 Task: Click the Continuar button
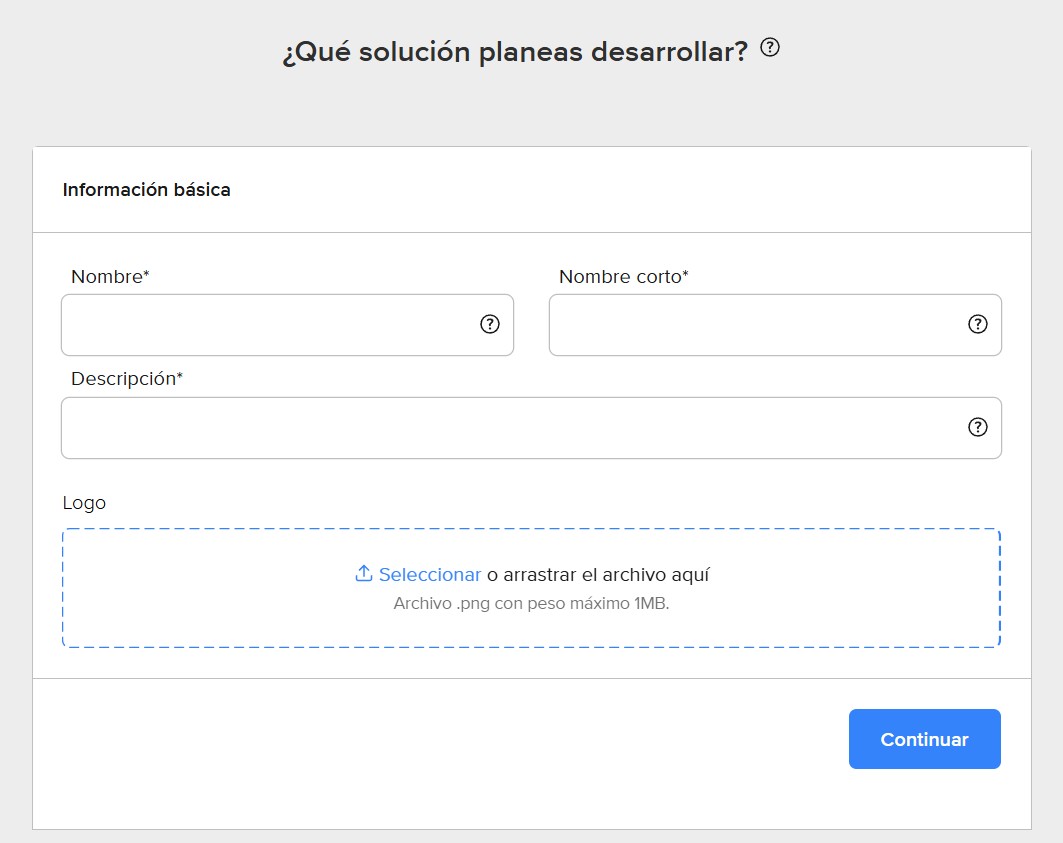coord(924,739)
